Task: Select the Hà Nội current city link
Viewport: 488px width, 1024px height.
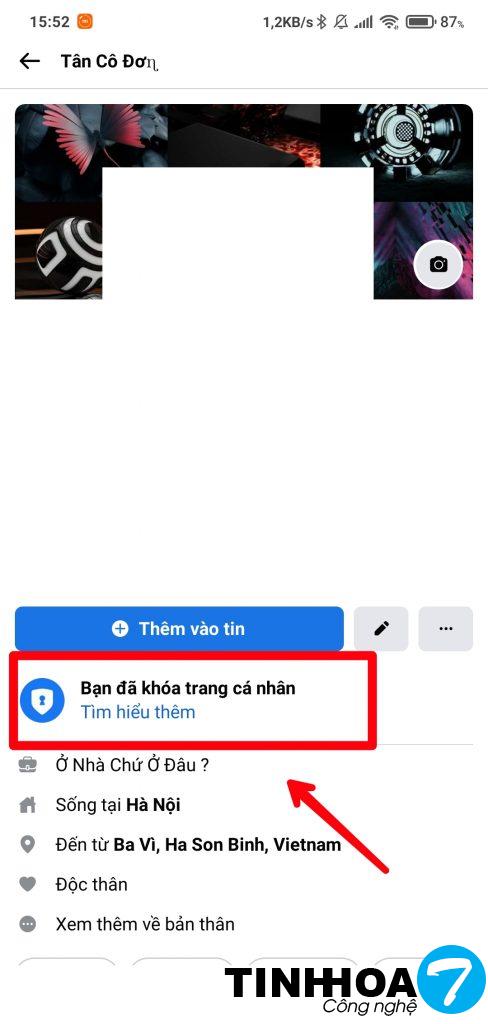Action: [x=153, y=805]
